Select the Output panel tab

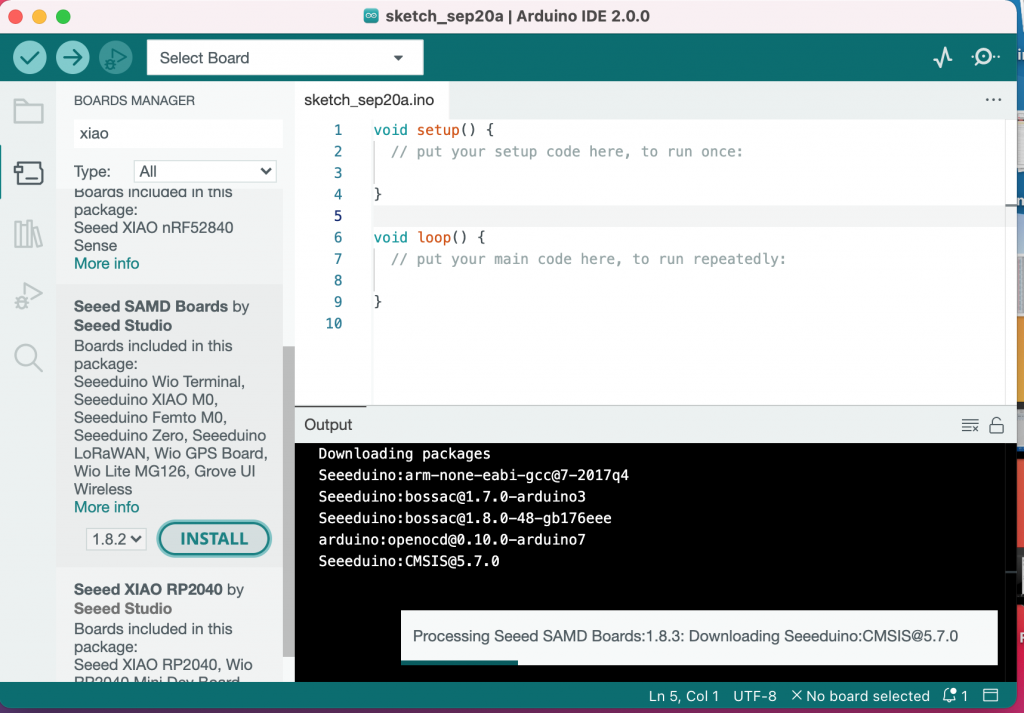[x=328, y=425]
